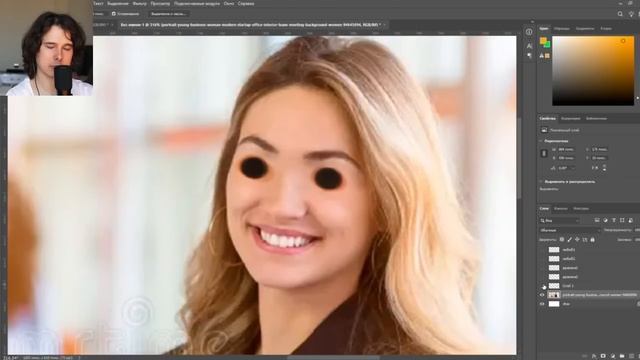This screenshot has width=640, height=360.
Task: Hide the portrait young business woman layer
Action: [x=542, y=295]
